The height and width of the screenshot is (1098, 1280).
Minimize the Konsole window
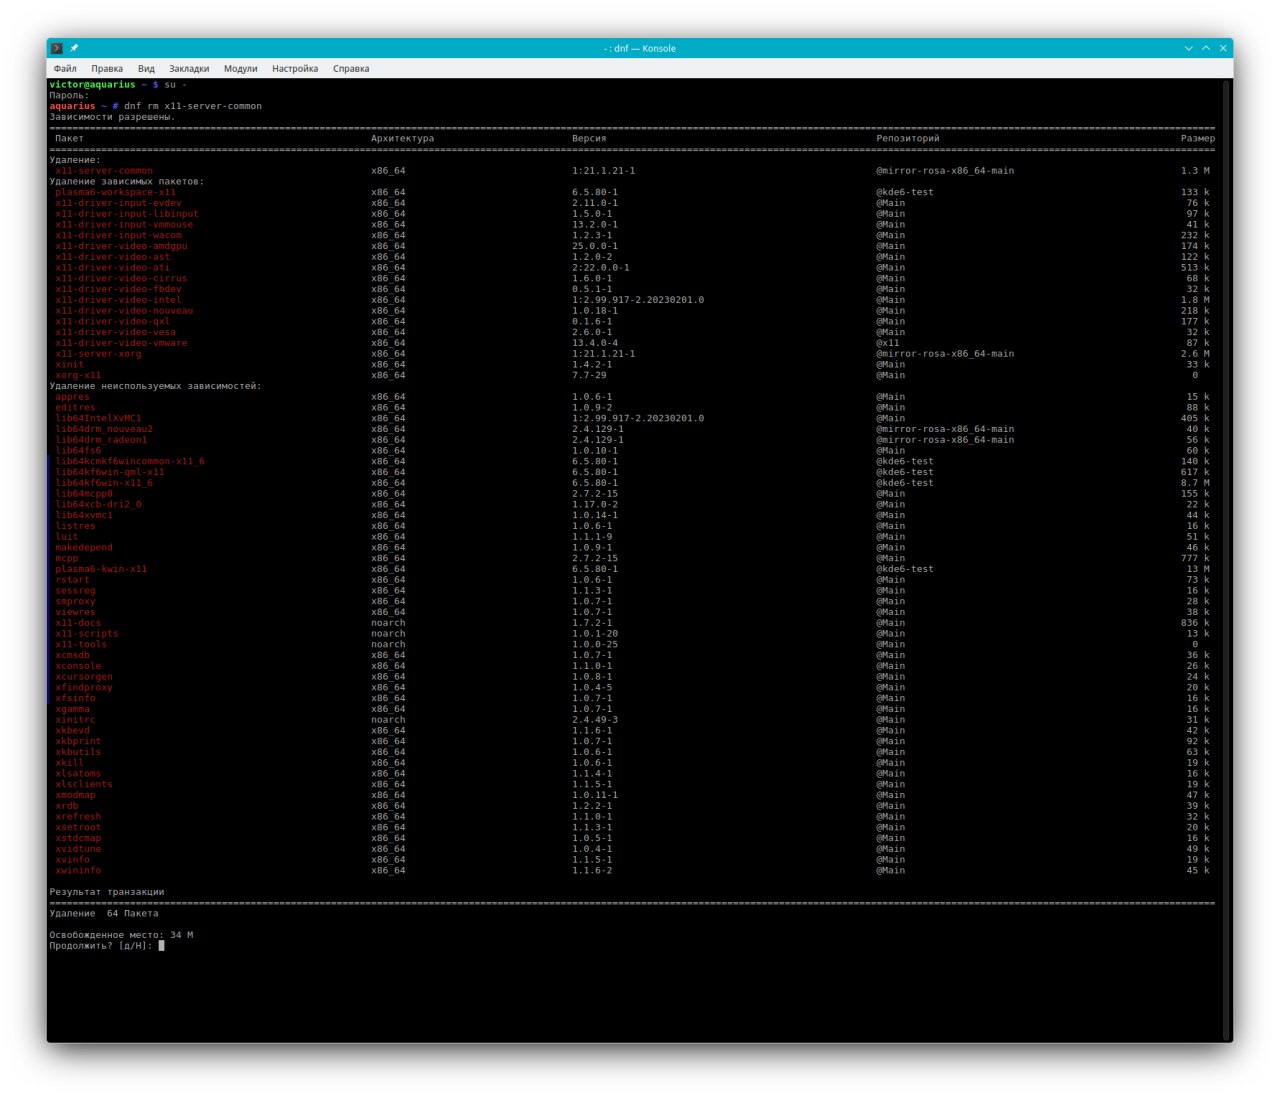[x=1188, y=48]
